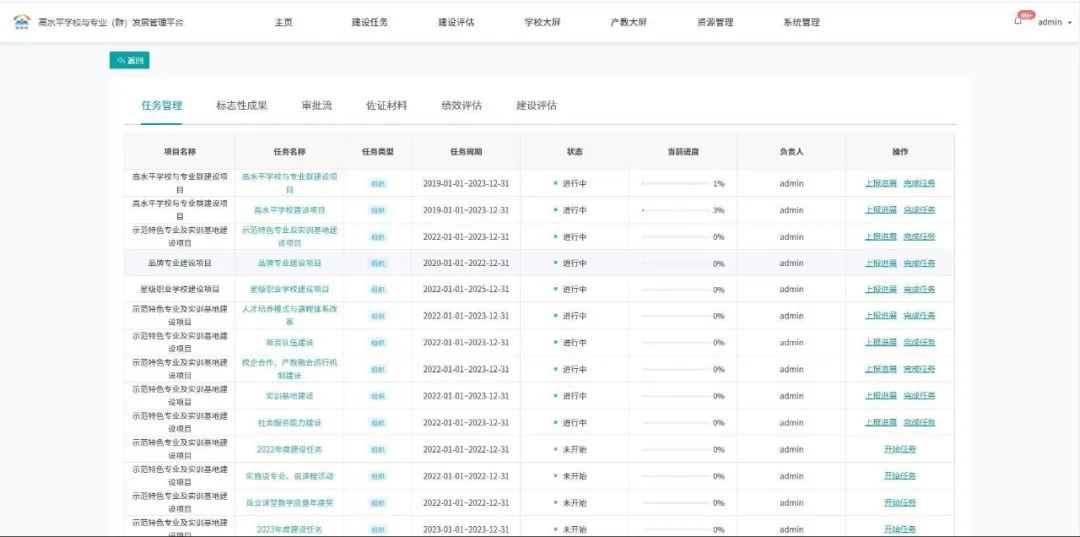
Task: Click 开始任务 for 2022年度建设任务
Action: pos(900,450)
